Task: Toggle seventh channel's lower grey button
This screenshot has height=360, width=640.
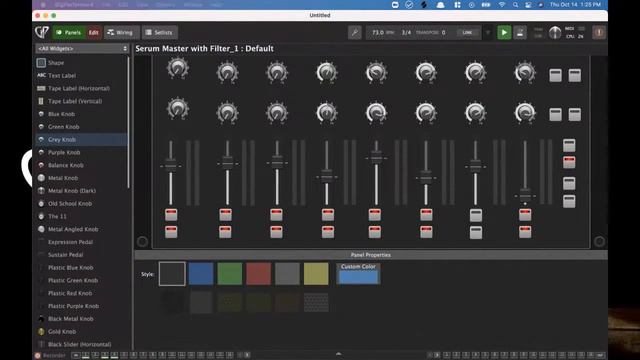Action: (476, 233)
